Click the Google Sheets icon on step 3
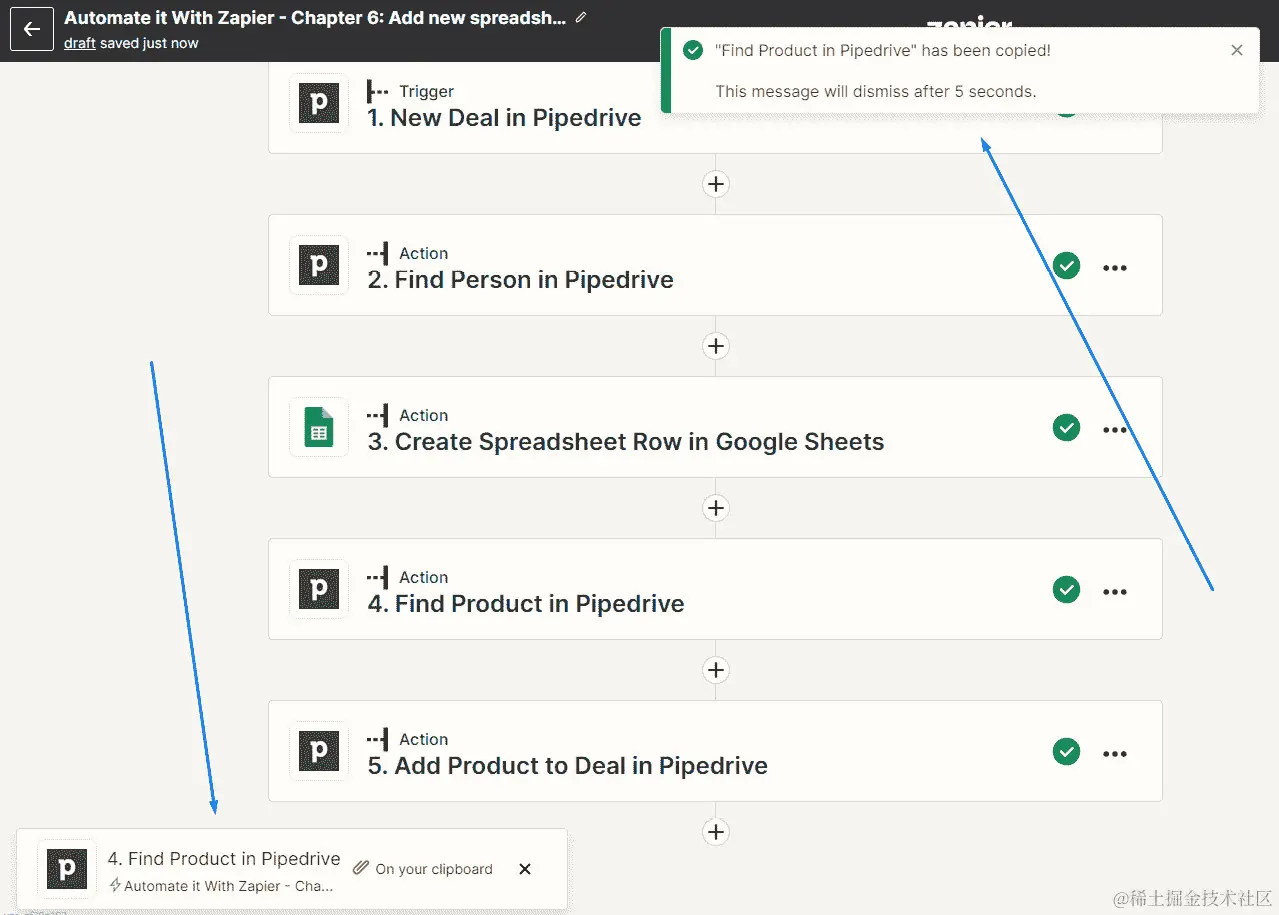 (319, 428)
